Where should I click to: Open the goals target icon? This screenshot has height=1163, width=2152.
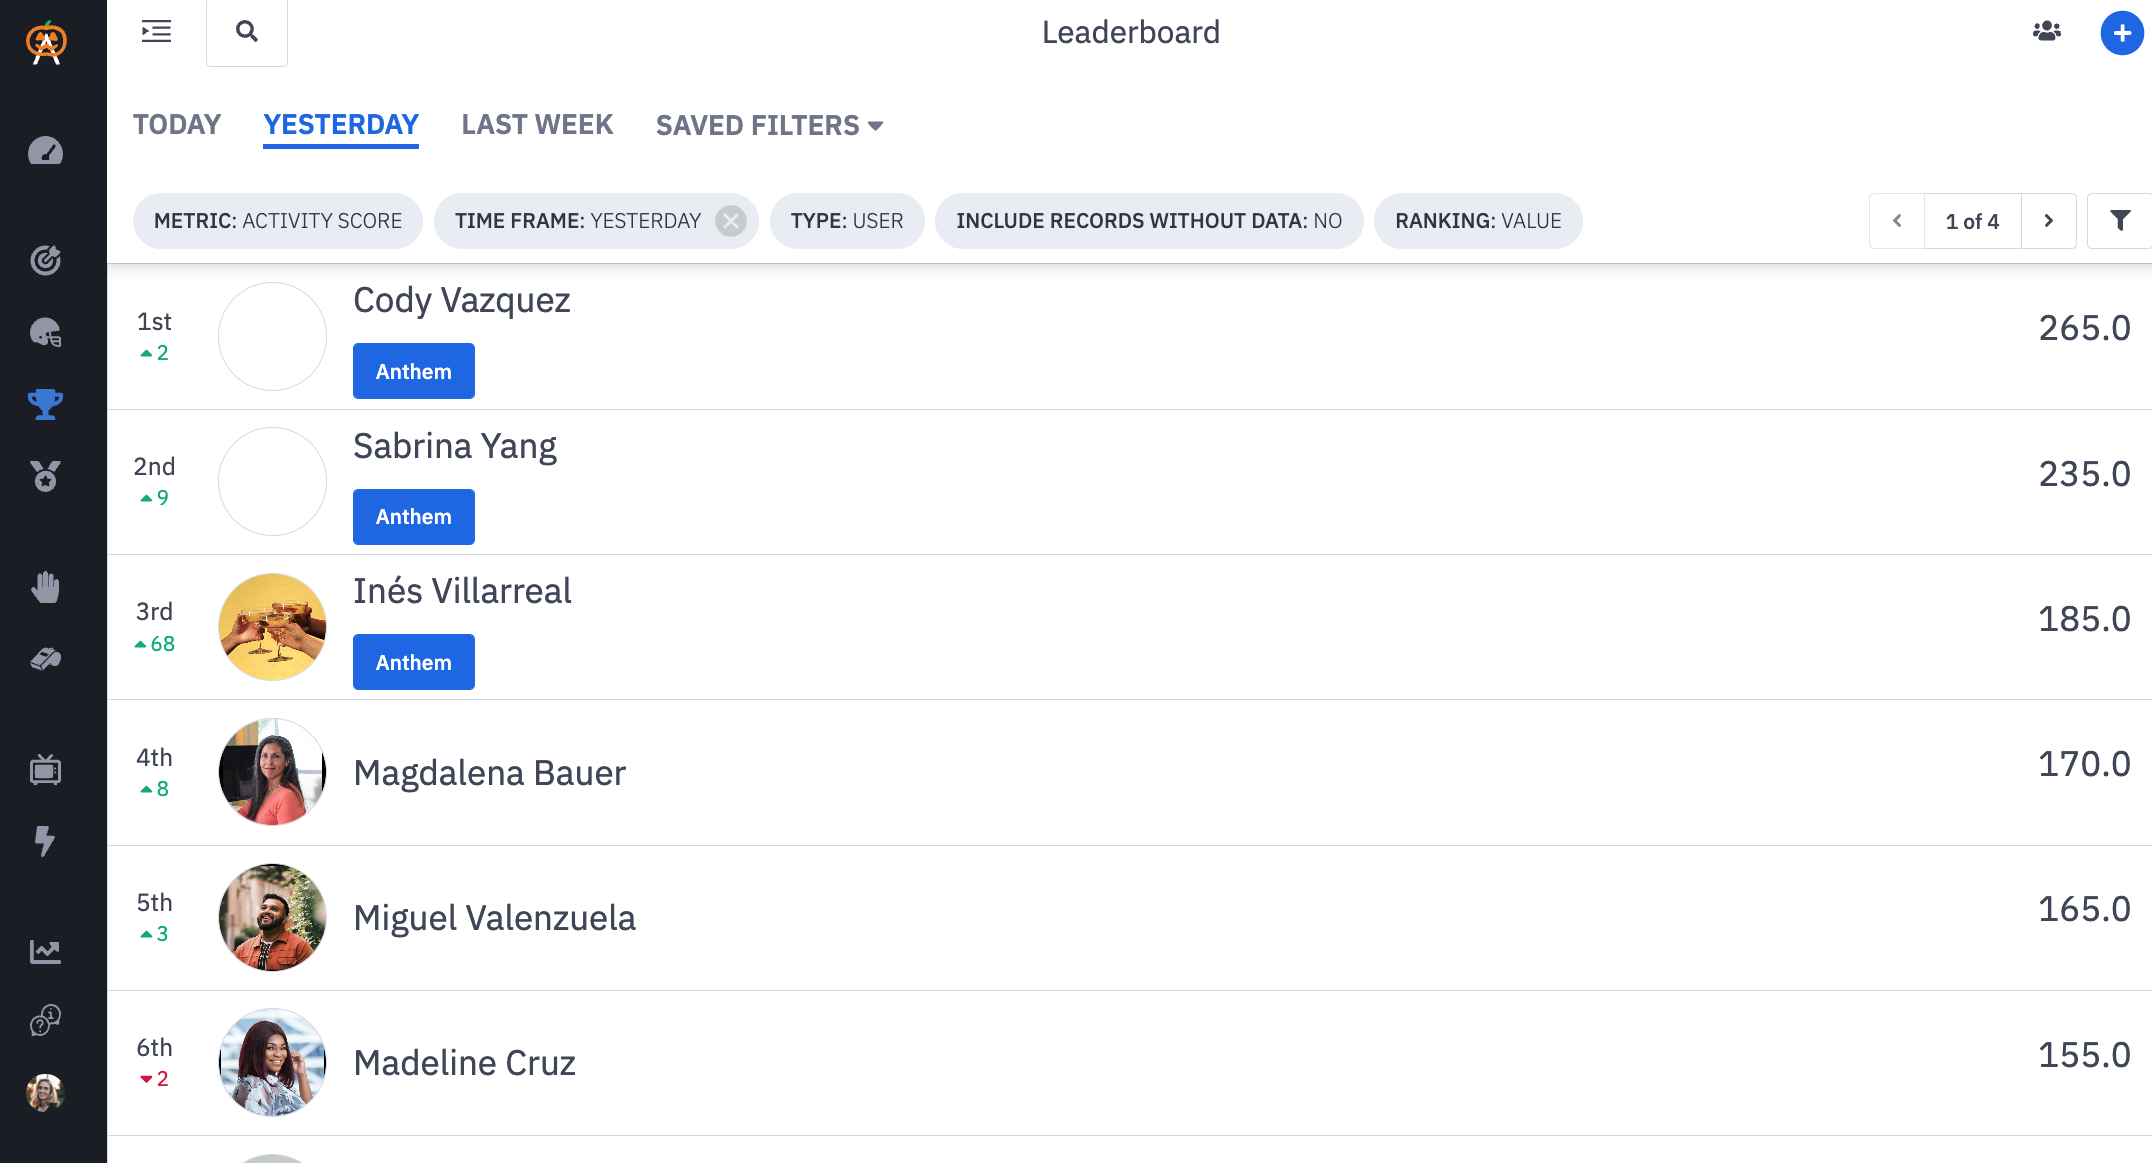coord(45,260)
